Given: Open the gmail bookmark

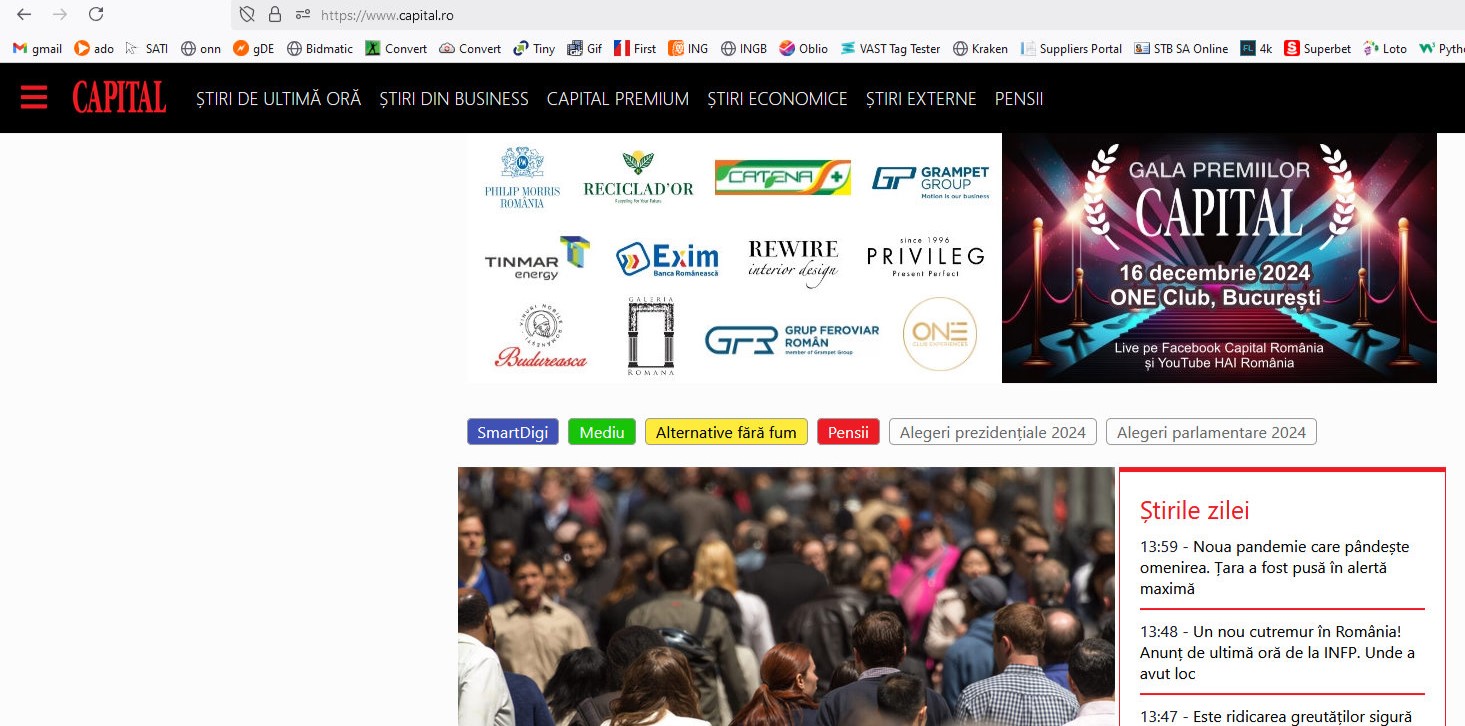Looking at the screenshot, I should (37, 48).
